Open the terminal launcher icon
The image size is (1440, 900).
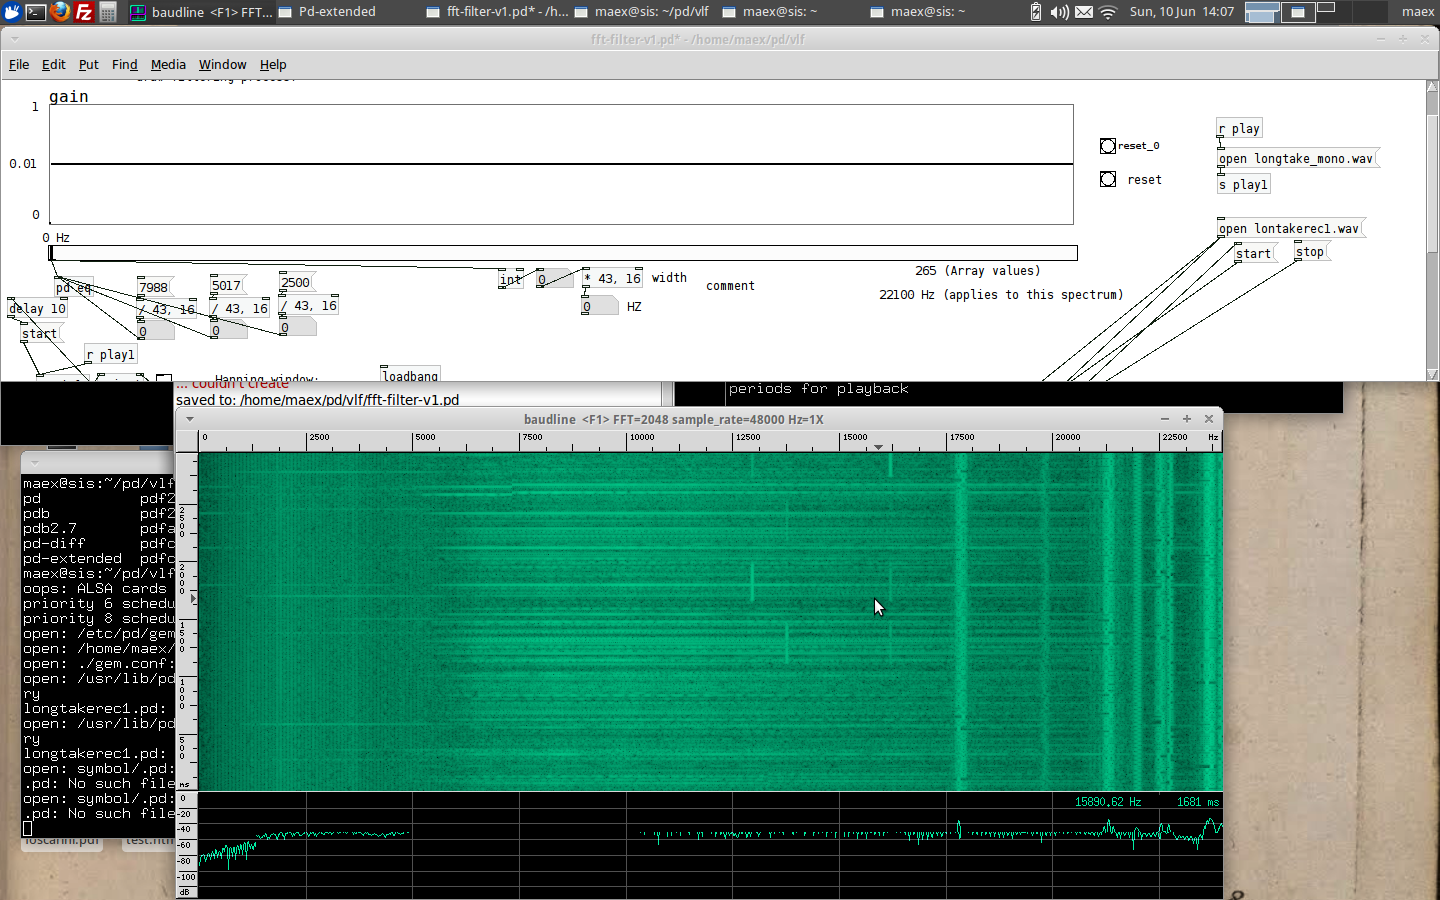pyautogui.click(x=36, y=12)
